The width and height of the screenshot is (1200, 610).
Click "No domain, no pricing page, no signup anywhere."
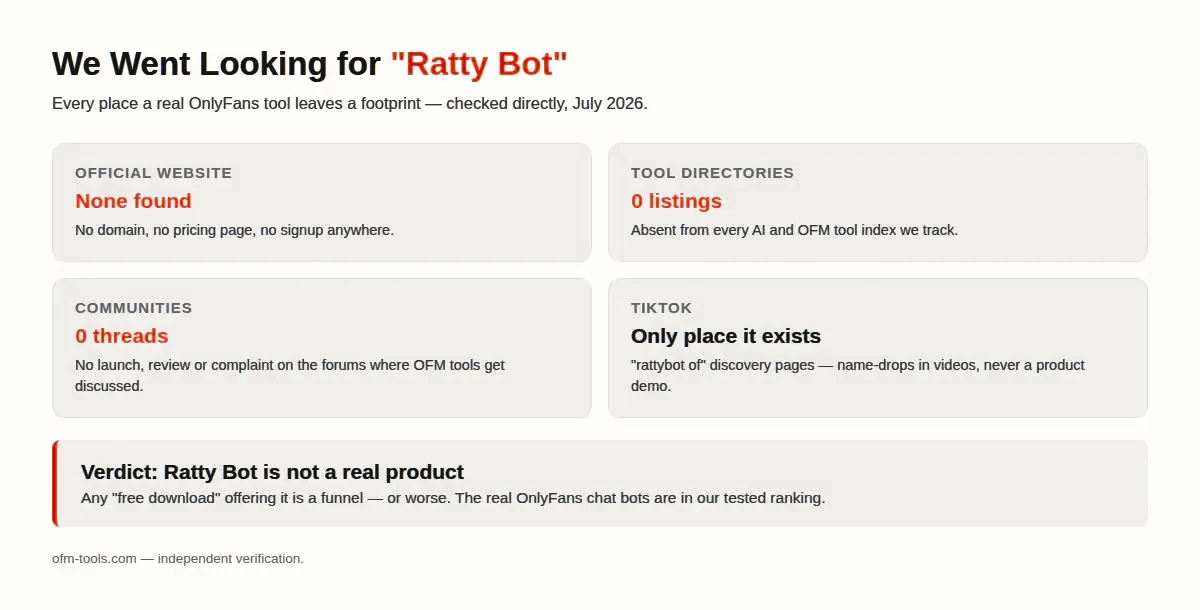[234, 230]
